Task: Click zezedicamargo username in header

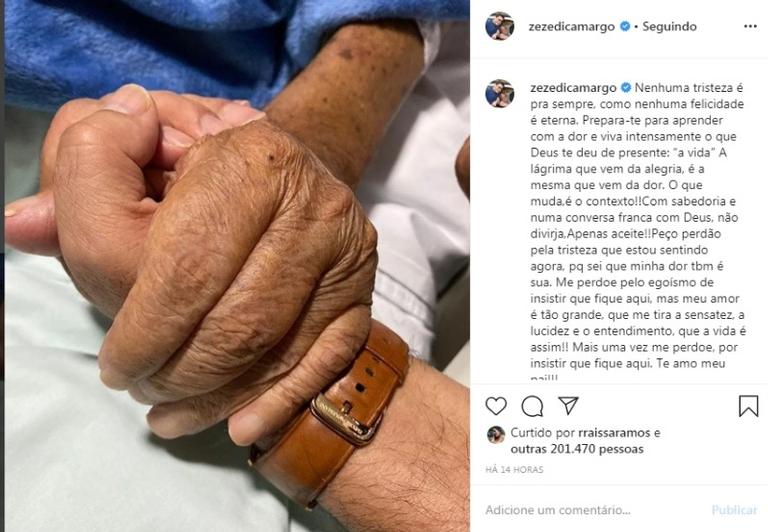Action: [x=572, y=26]
